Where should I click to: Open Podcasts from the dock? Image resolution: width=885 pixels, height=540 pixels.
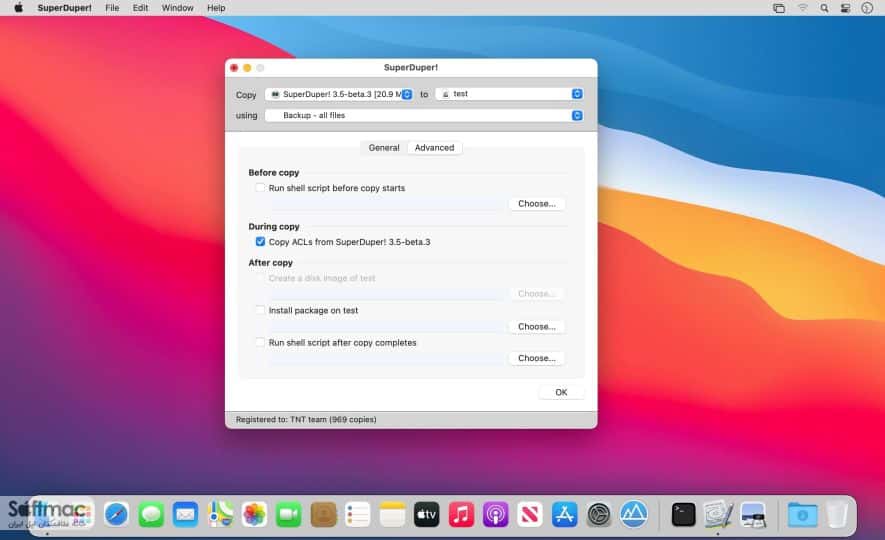pyautogui.click(x=496, y=515)
